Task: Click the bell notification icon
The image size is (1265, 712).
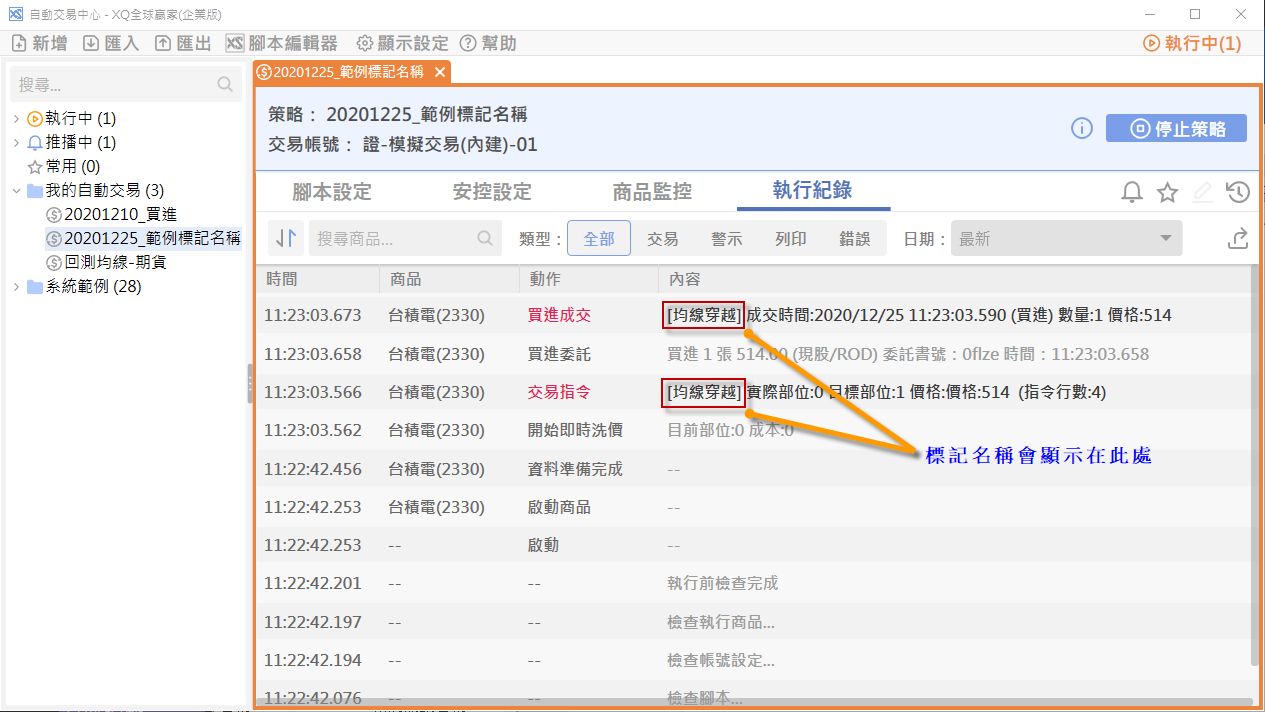Action: coord(1131,193)
